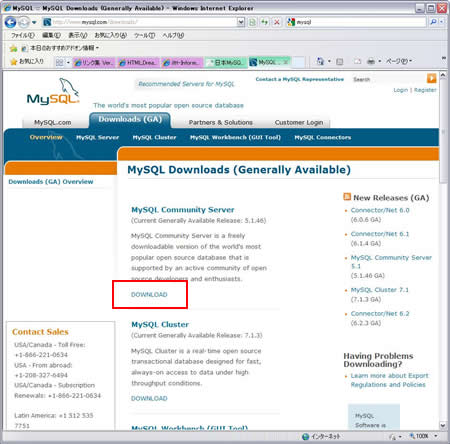Open the ページ command bar menu
This screenshot has height=444, width=450.
[399, 61]
